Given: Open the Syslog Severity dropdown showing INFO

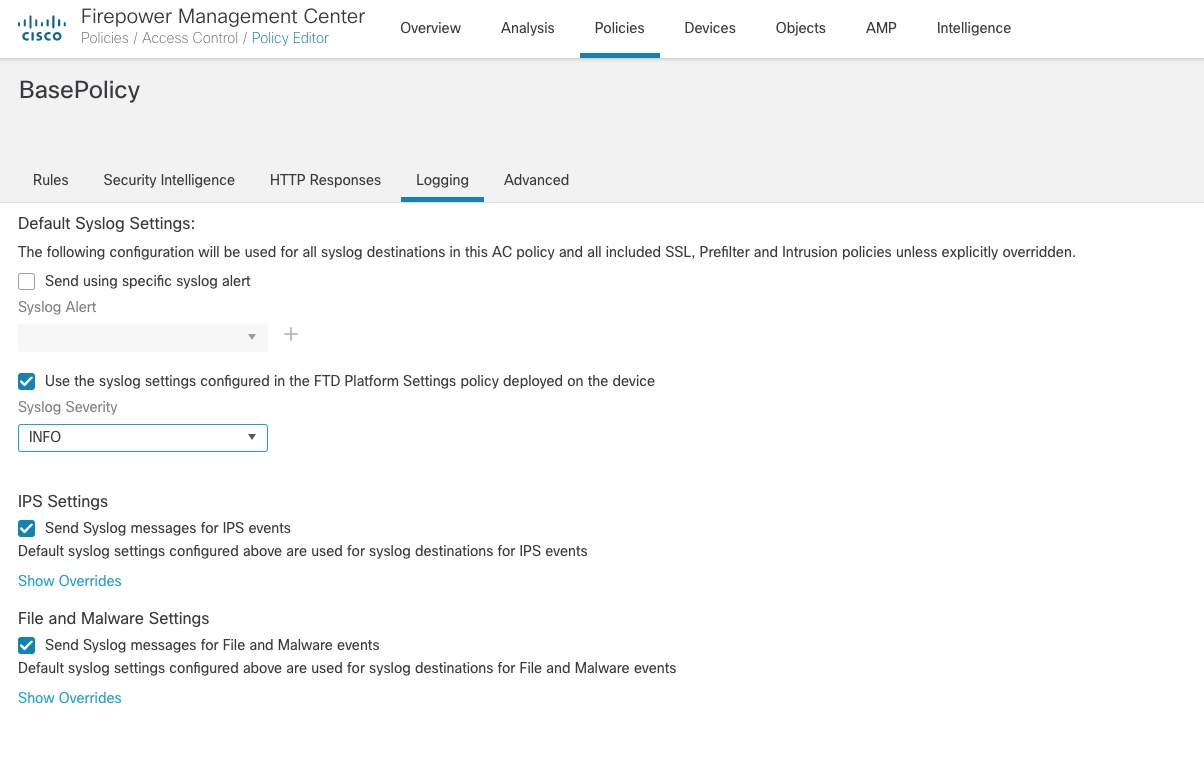Looking at the screenshot, I should tap(142, 437).
